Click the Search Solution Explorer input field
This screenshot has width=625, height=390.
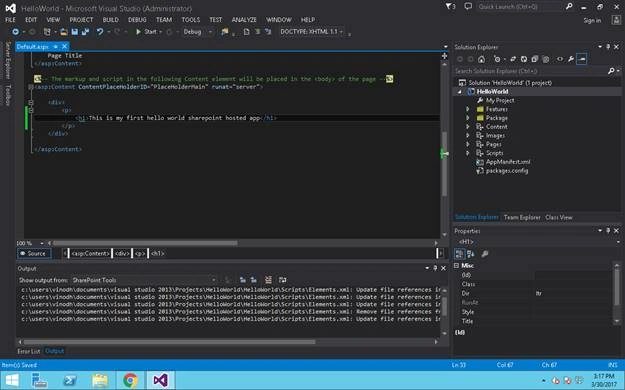pos(530,71)
